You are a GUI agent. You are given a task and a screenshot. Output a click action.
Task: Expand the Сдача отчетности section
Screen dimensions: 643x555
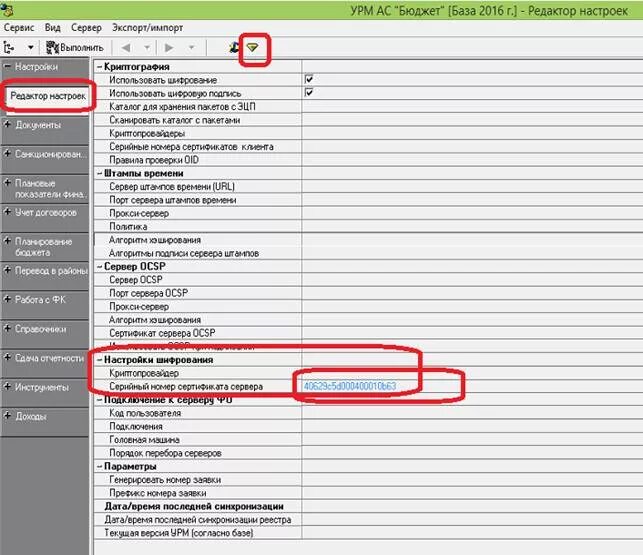pos(7,357)
